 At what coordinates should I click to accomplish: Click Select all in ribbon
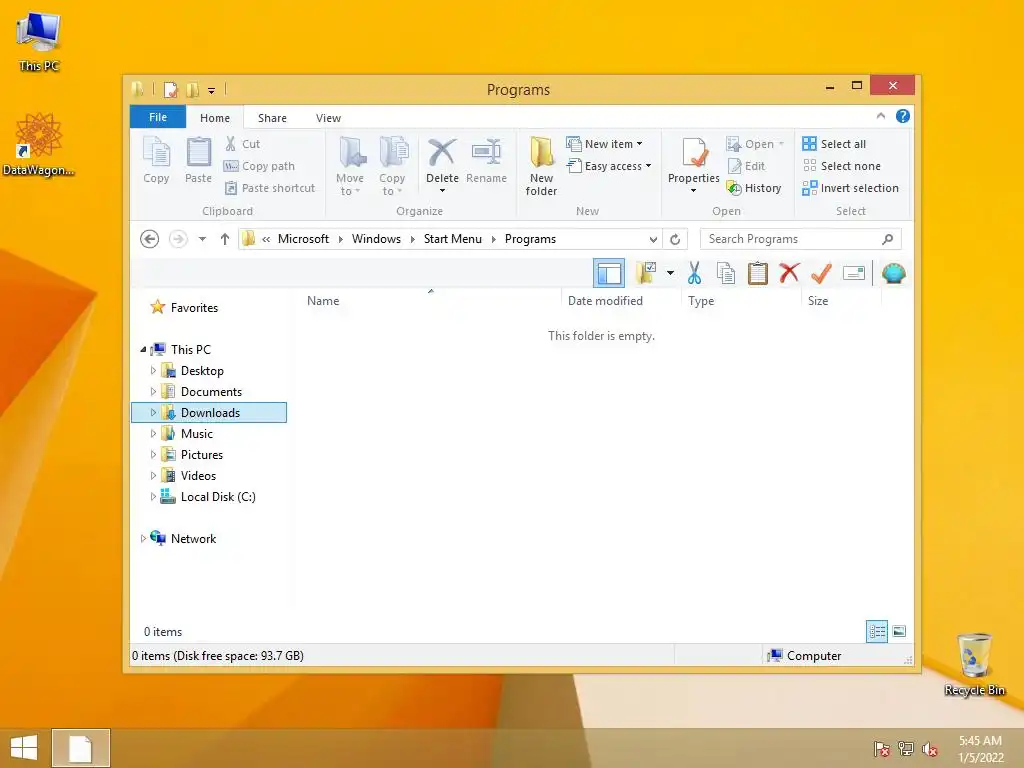pos(835,144)
